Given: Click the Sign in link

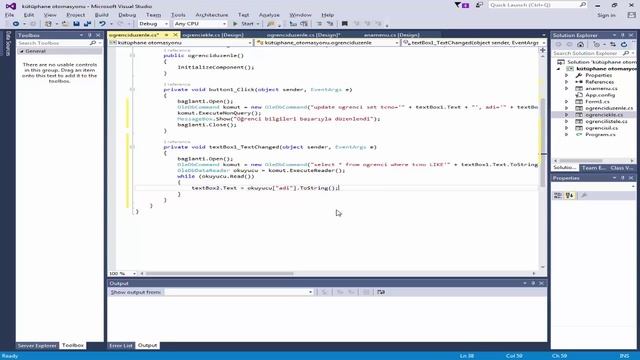Looking at the screenshot, I should pos(606,15).
